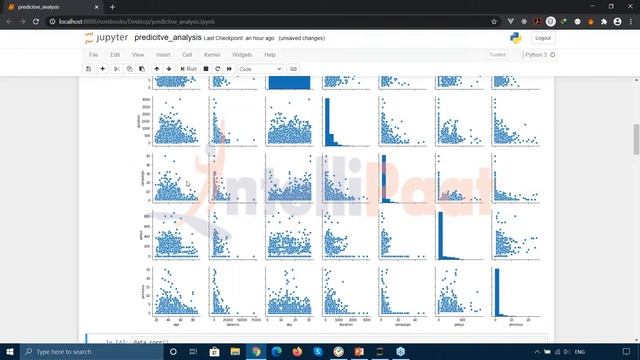The width and height of the screenshot is (640, 360).
Task: Rename notebook via predicitve_analysis title
Action: pos(168,38)
